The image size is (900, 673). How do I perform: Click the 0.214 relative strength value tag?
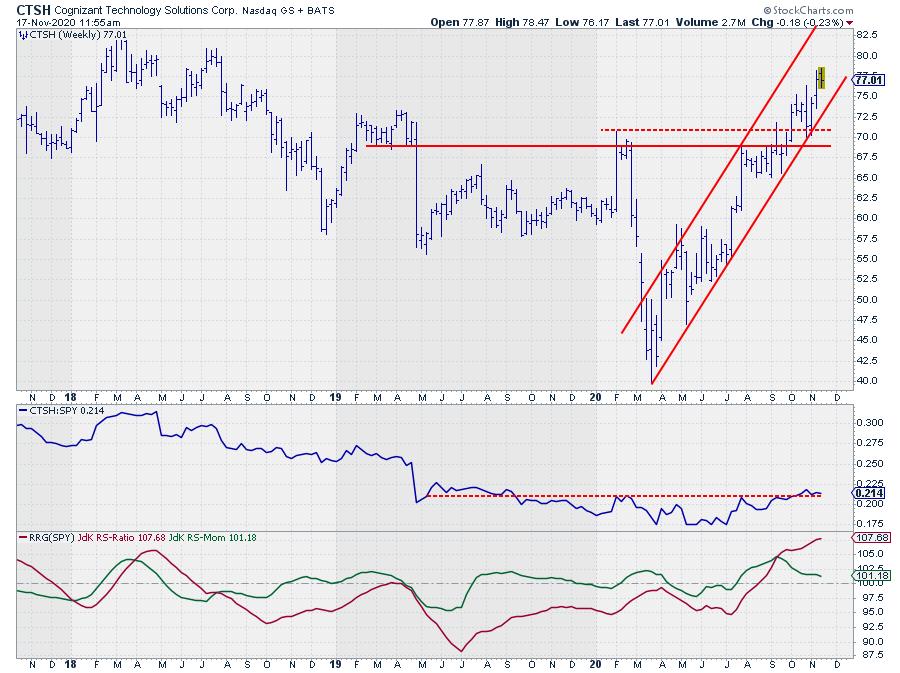click(868, 493)
